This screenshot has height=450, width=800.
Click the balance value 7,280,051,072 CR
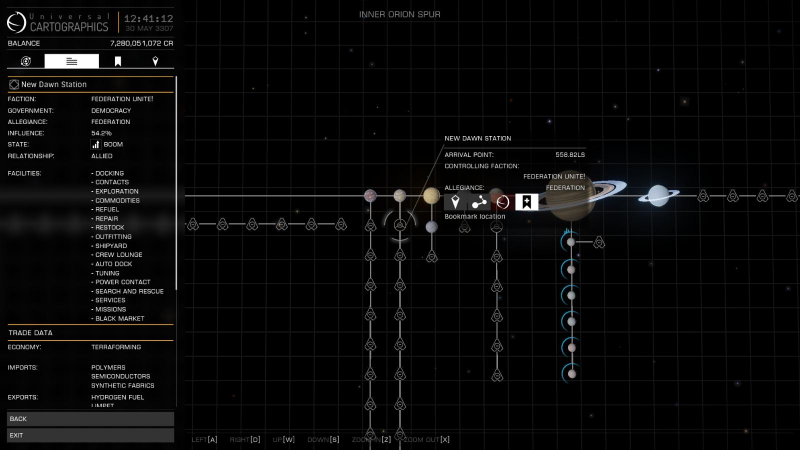(142, 43)
